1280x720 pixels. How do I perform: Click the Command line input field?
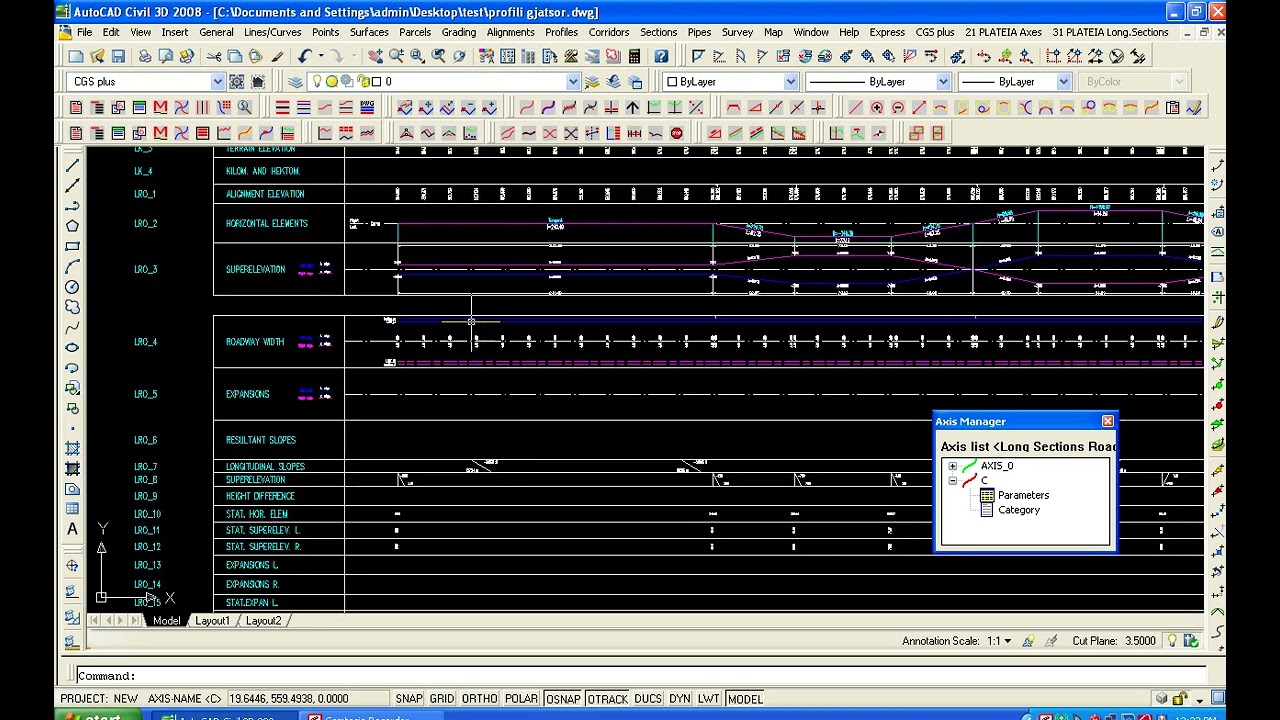[x=640, y=676]
